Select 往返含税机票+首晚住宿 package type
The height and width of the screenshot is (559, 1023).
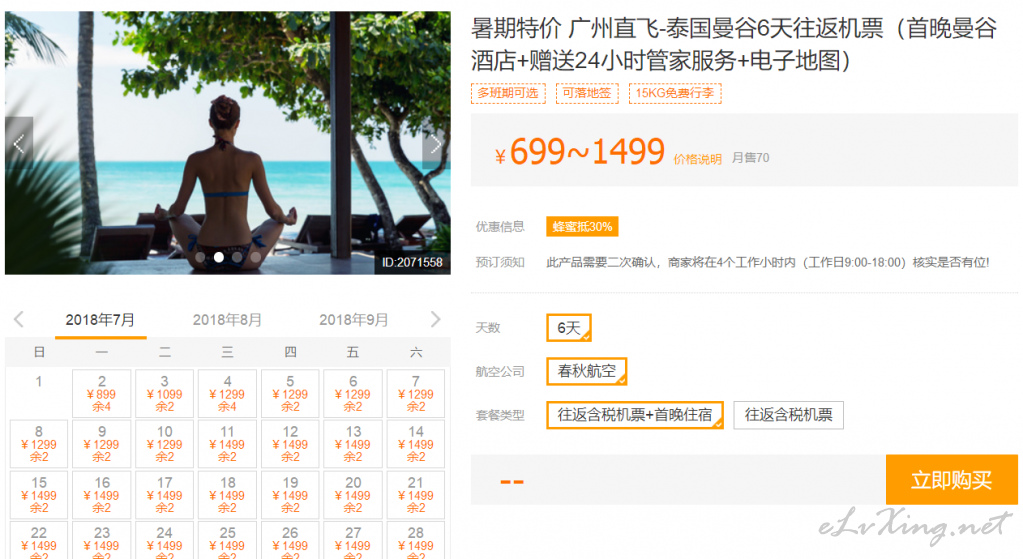[x=635, y=415]
